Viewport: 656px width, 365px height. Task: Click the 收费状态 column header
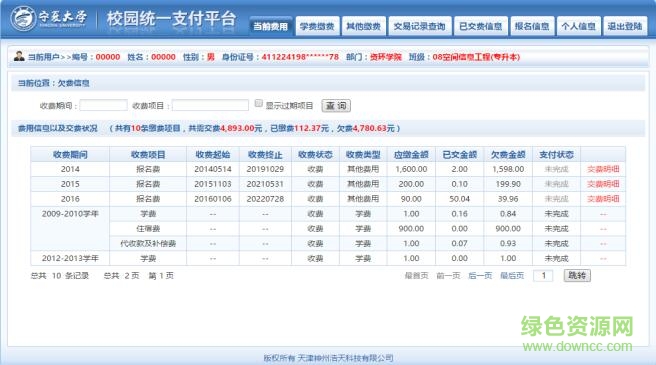[x=315, y=154]
